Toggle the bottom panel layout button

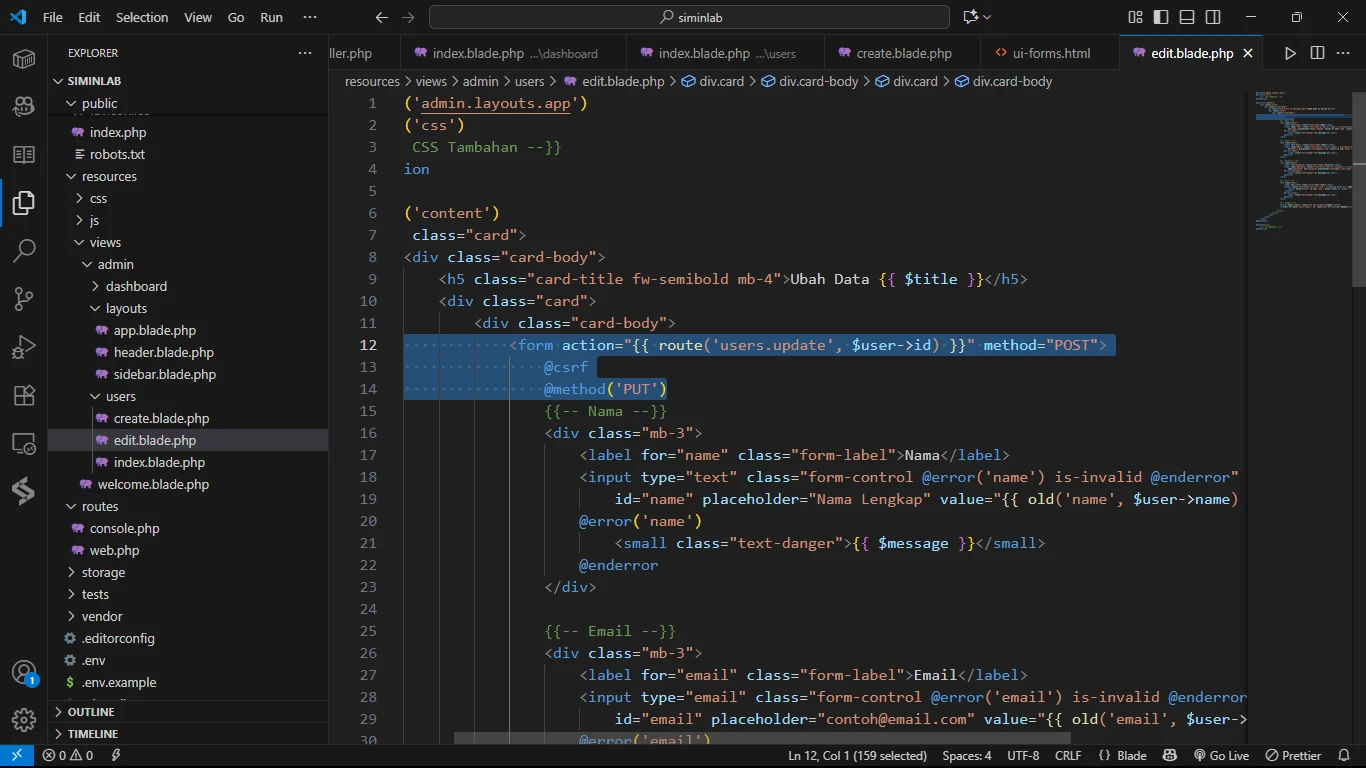tap(1187, 17)
